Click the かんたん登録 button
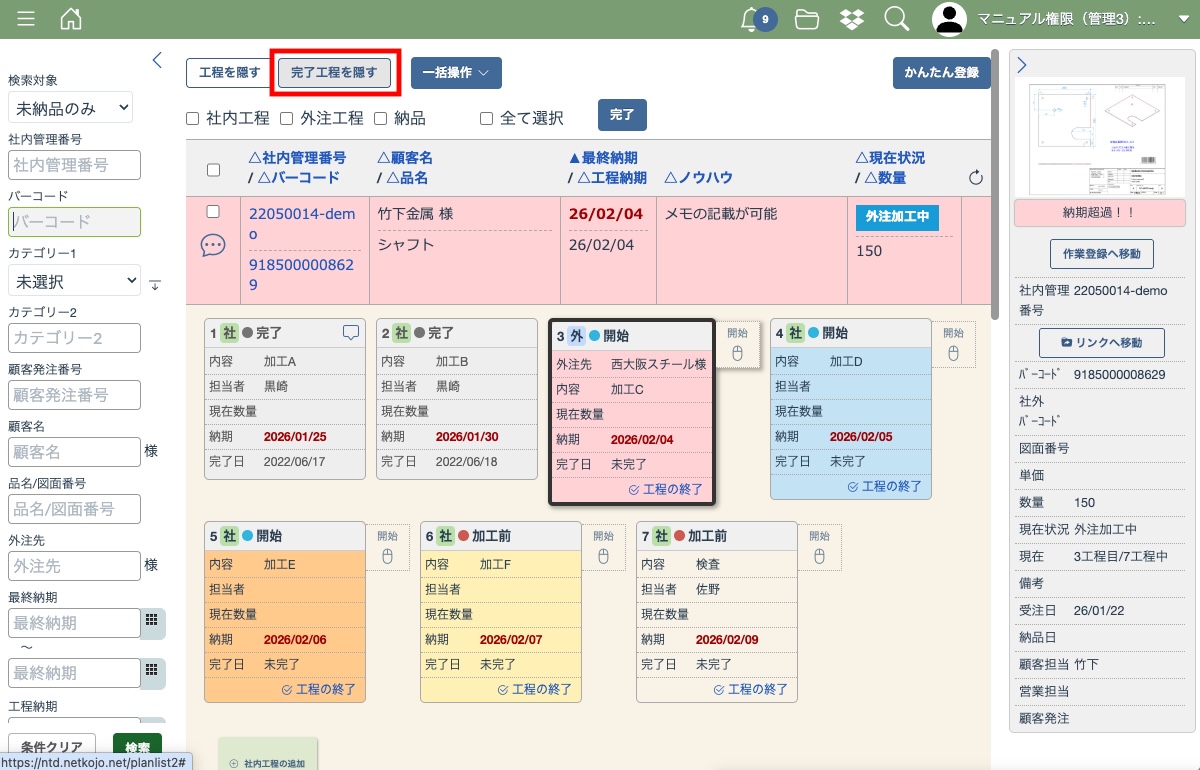This screenshot has height=770, width=1200. [x=941, y=73]
